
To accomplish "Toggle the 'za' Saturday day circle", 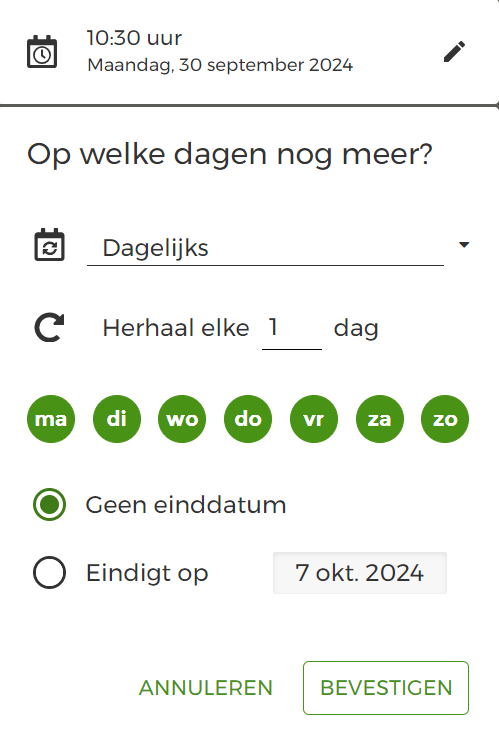I will pyautogui.click(x=380, y=419).
